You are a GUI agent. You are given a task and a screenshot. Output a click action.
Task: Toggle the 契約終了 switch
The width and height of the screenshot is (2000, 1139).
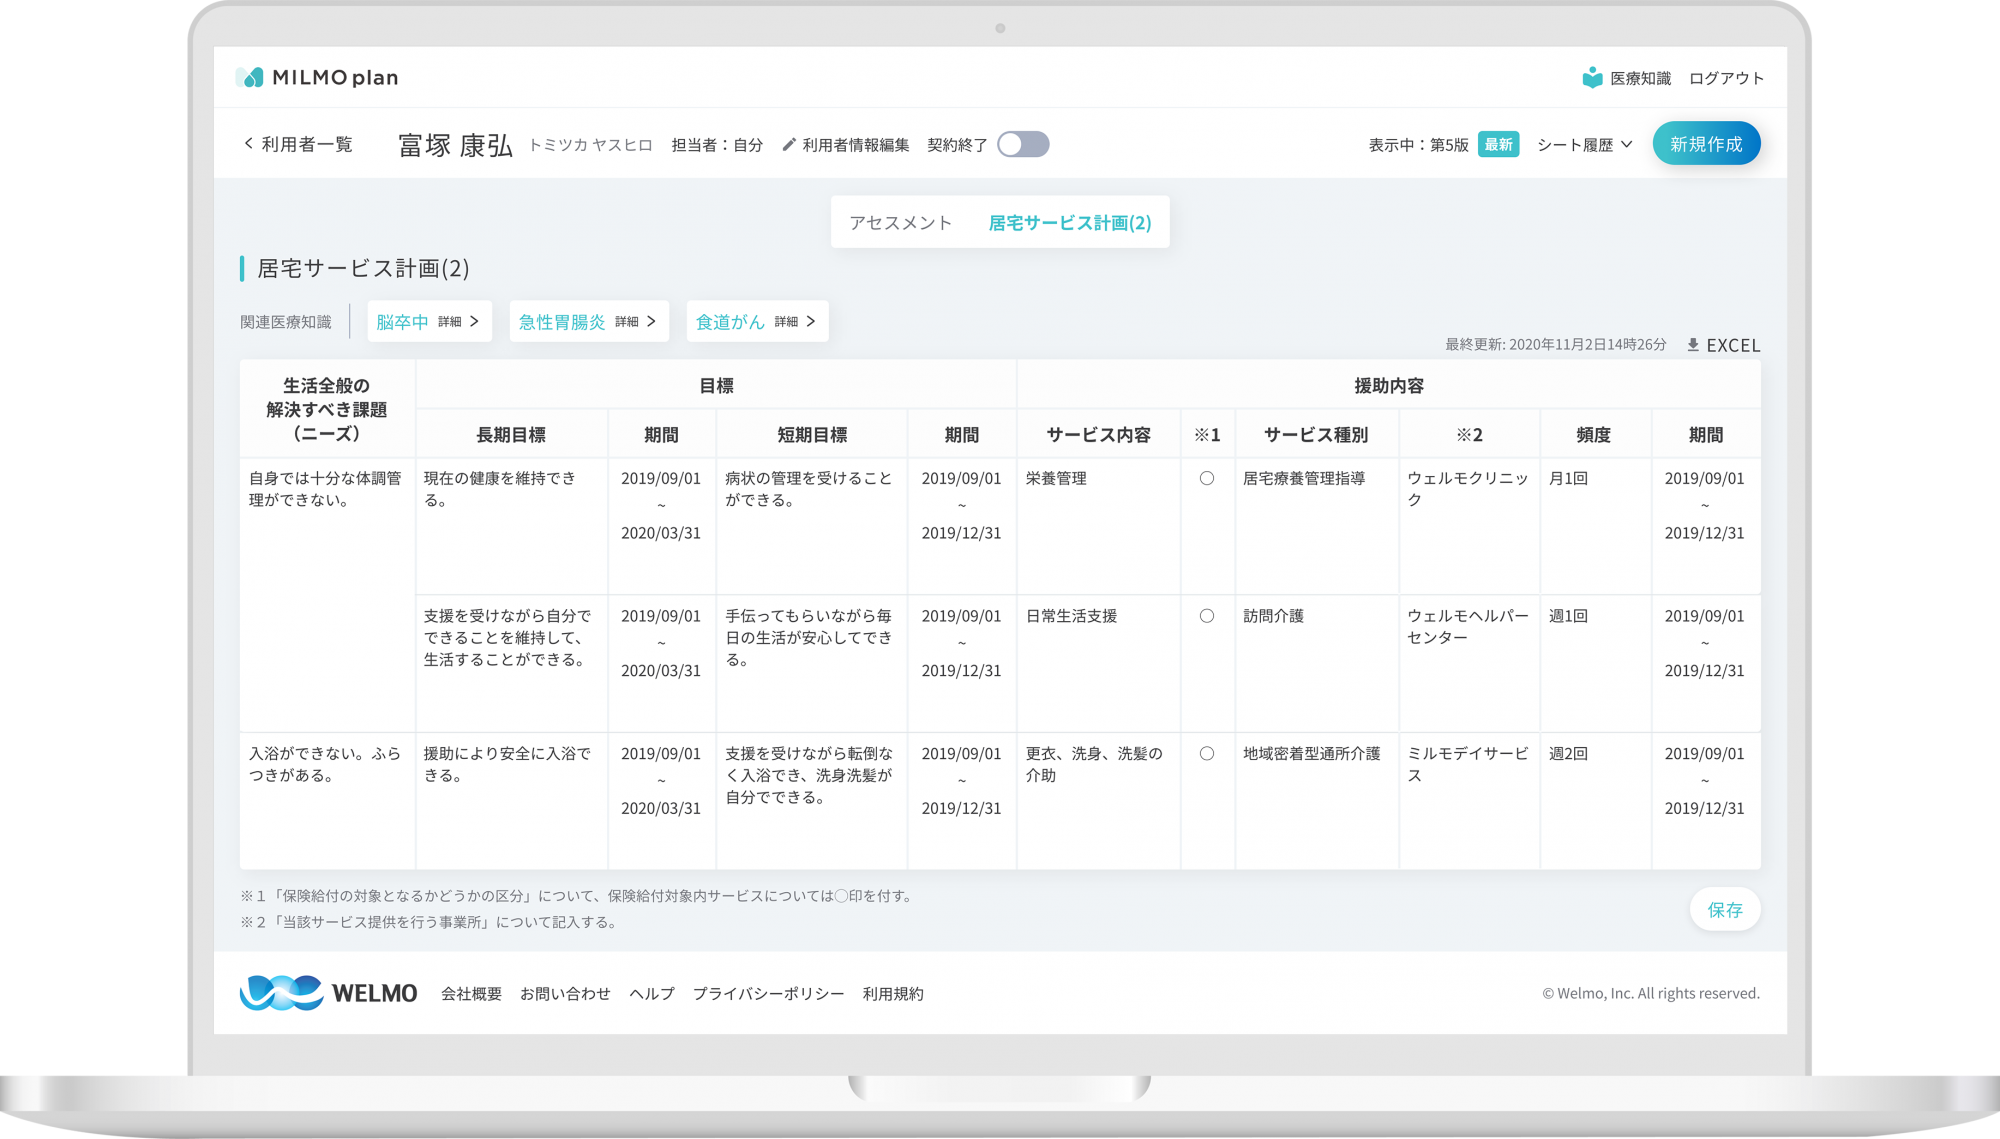coord(1023,145)
